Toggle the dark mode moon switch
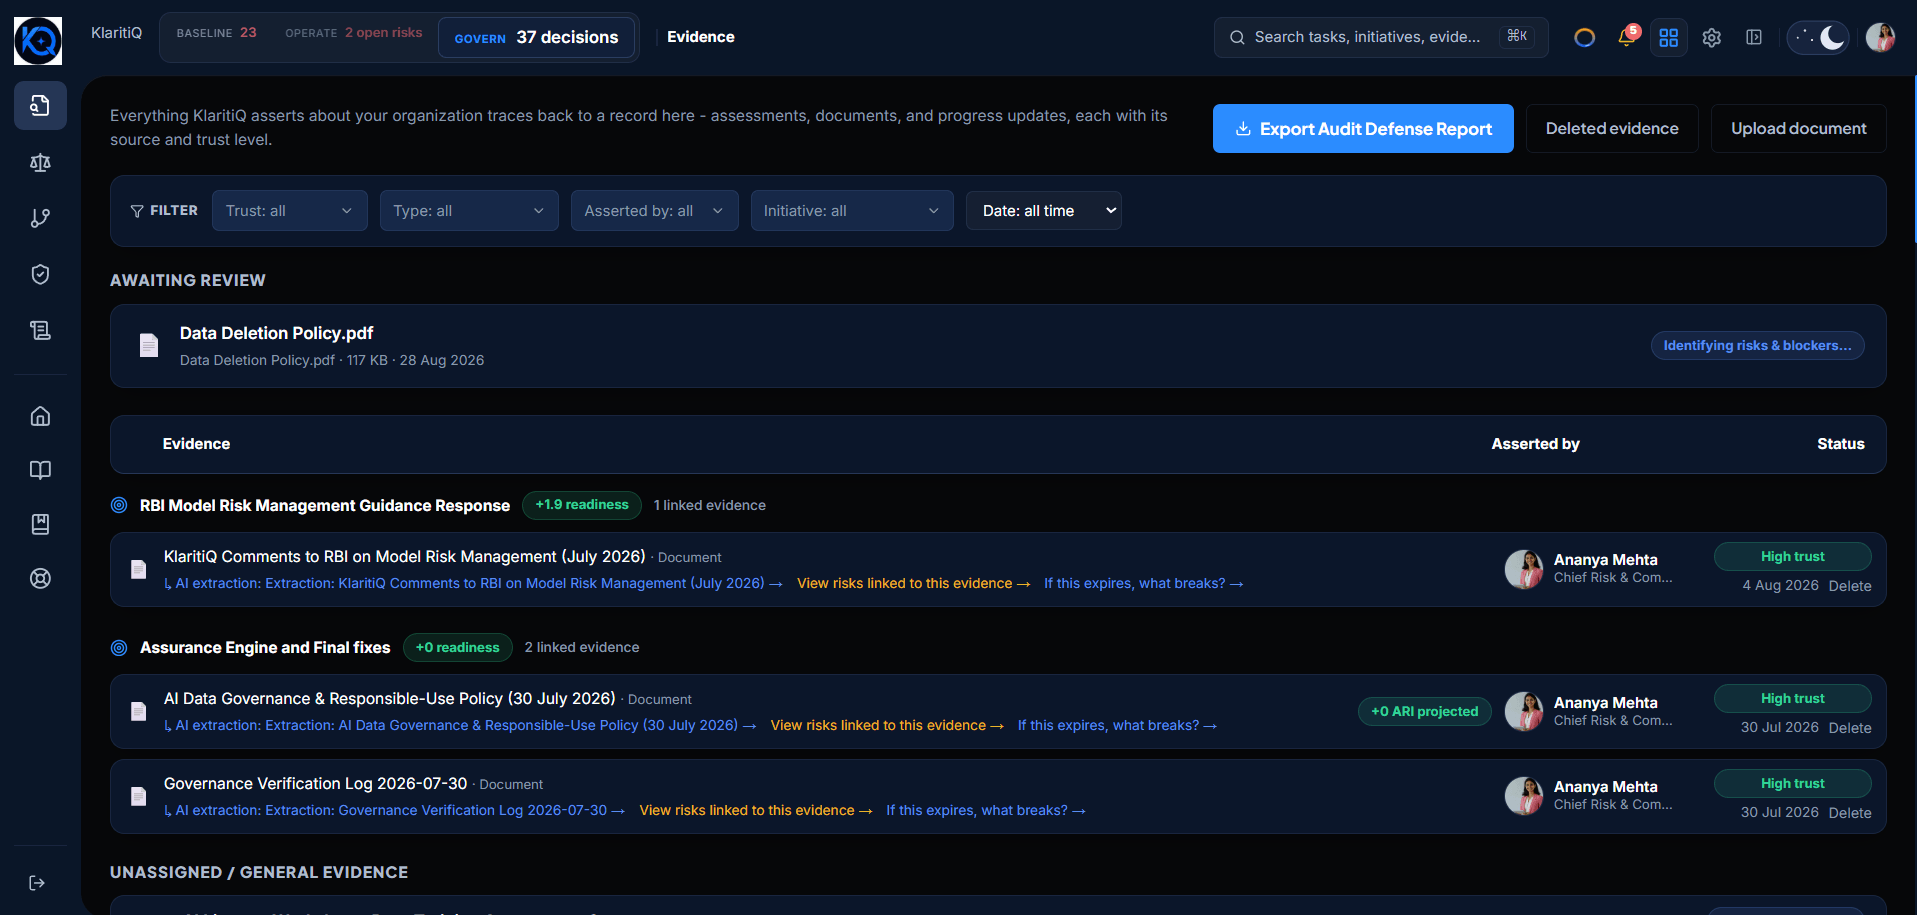 pyautogui.click(x=1818, y=37)
